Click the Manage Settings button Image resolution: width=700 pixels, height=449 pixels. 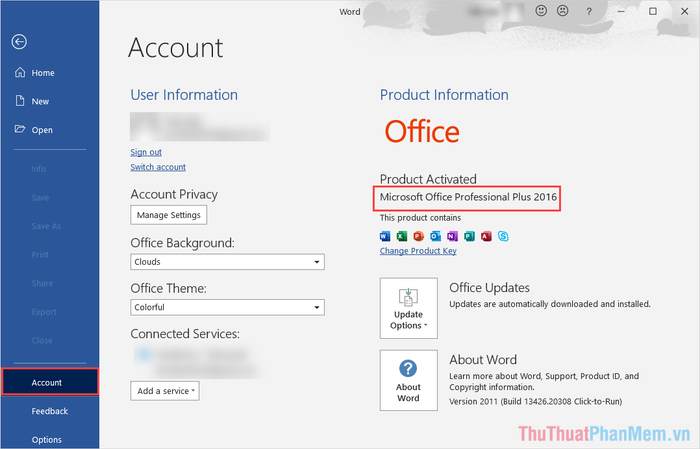(168, 215)
